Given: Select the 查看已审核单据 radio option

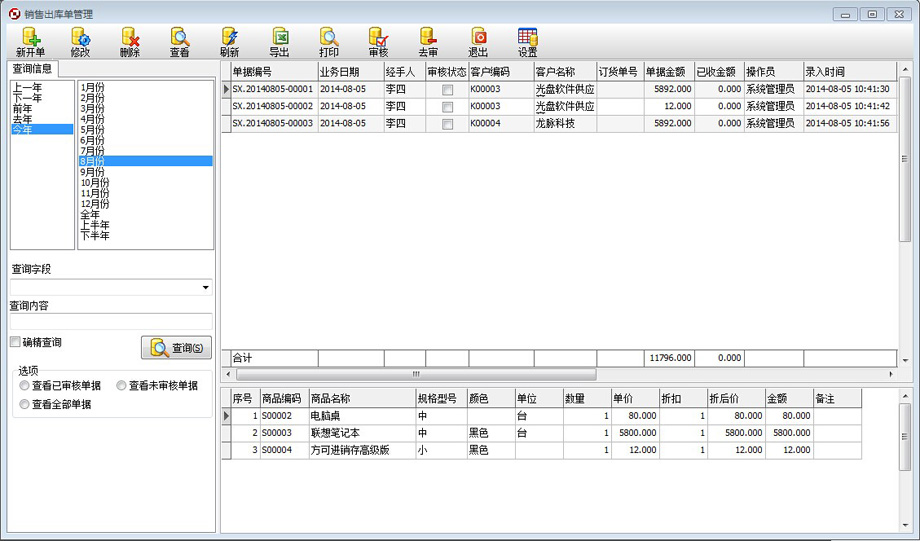Looking at the screenshot, I should 25,385.
